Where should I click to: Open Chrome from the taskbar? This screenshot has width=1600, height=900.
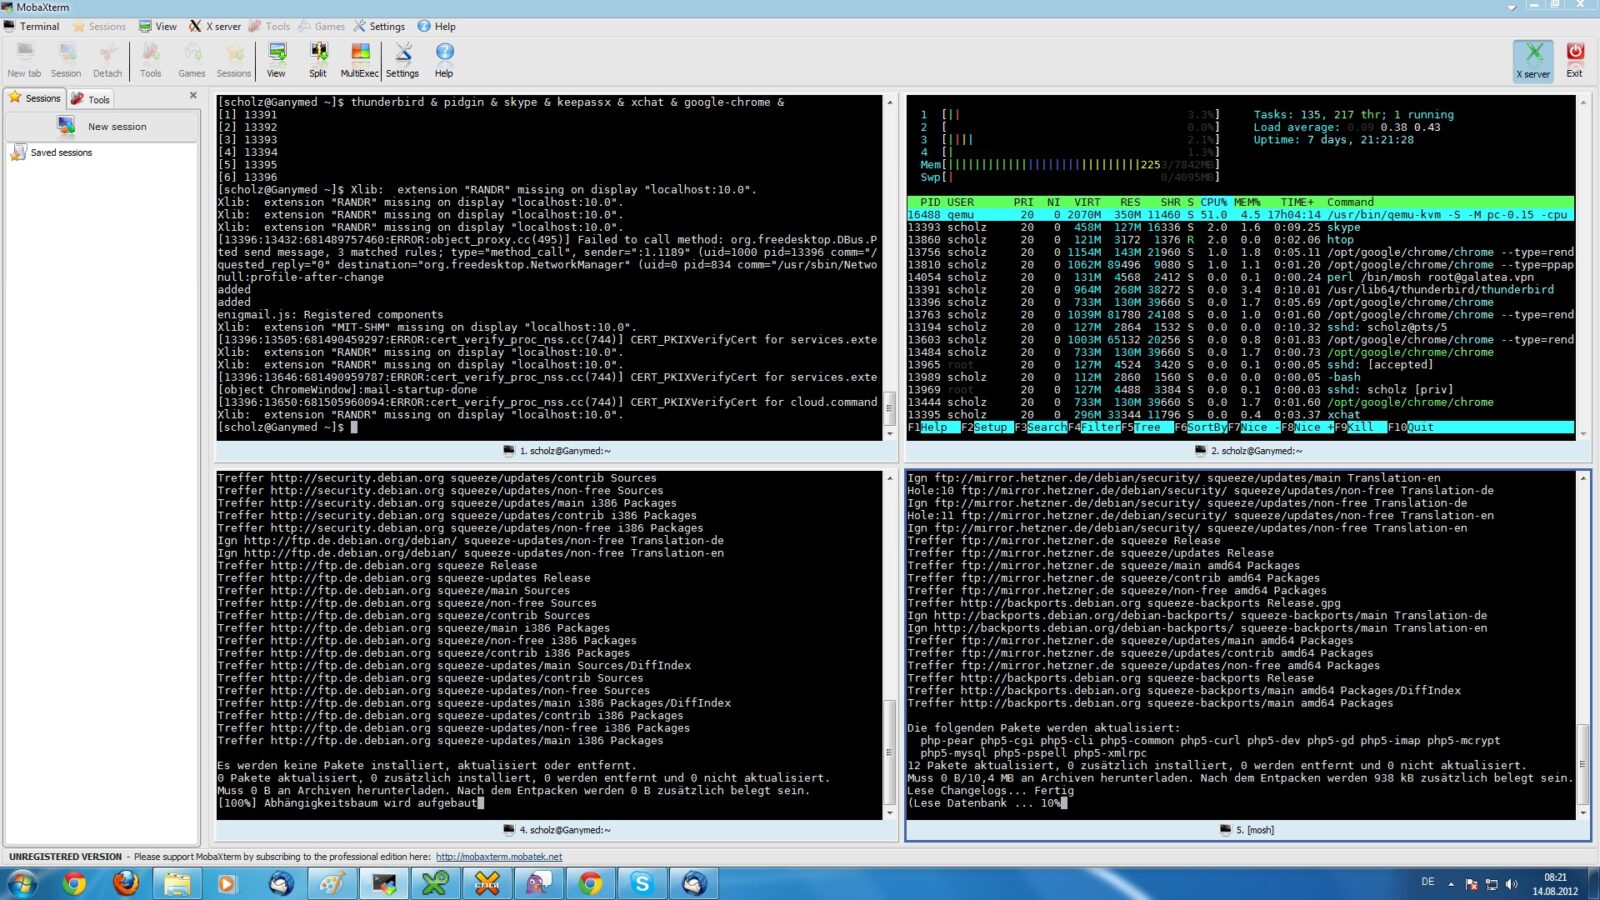73,883
